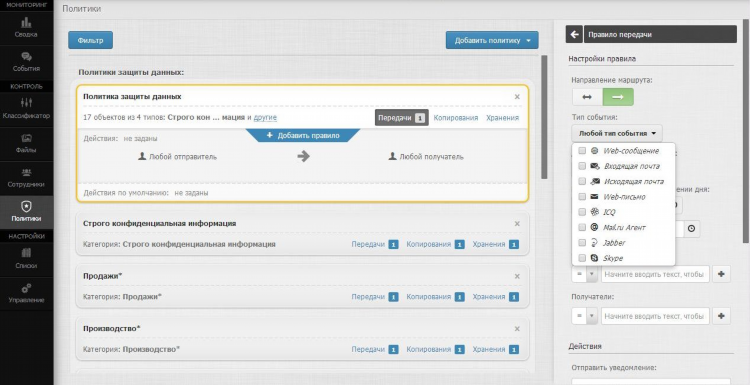Open the Добавить политику dropdown
750x385 pixels.
point(492,41)
